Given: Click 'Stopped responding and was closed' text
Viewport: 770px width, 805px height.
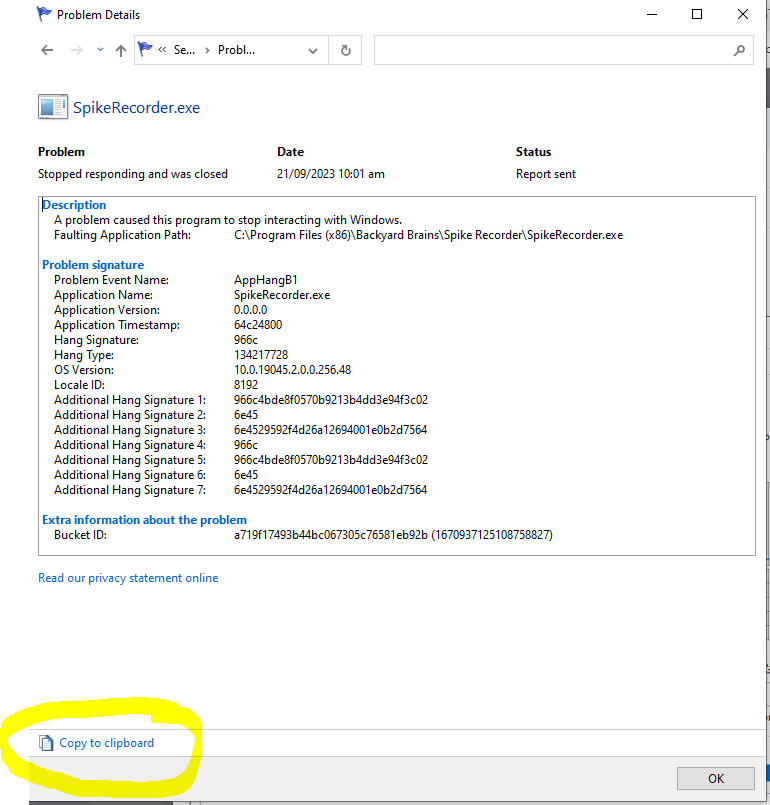Looking at the screenshot, I should pyautogui.click(x=133, y=174).
